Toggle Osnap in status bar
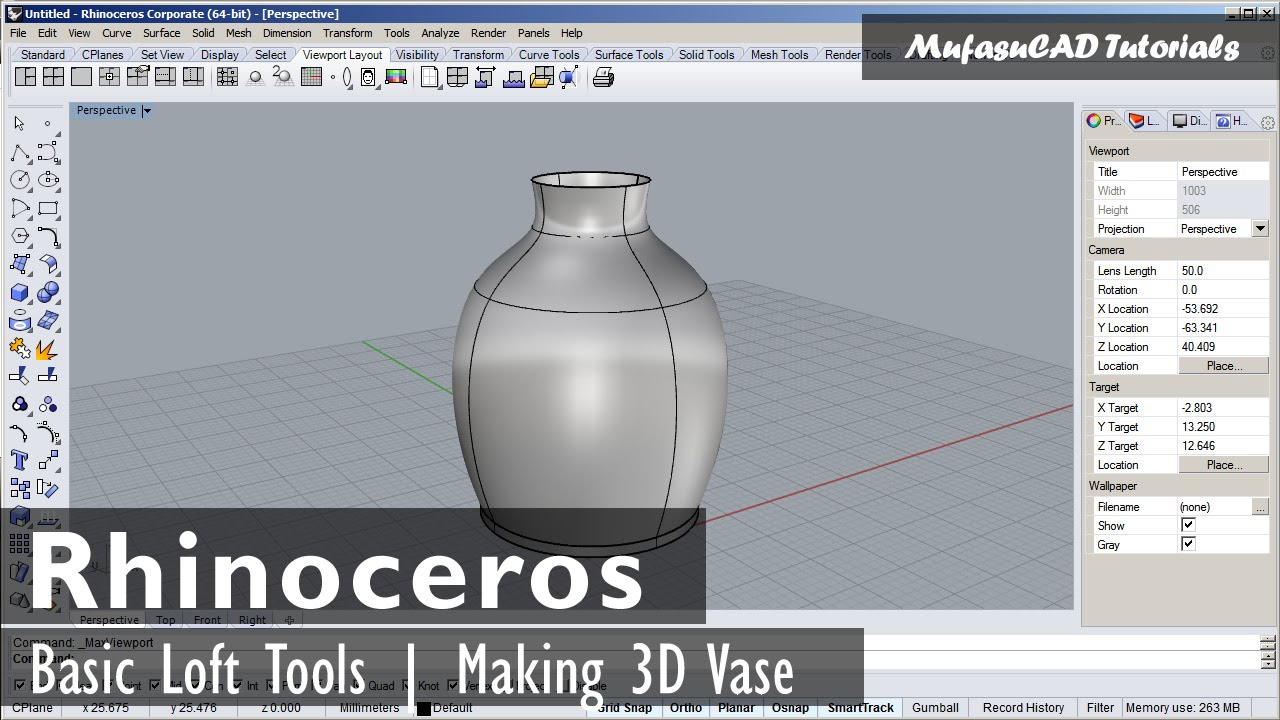 tap(790, 707)
